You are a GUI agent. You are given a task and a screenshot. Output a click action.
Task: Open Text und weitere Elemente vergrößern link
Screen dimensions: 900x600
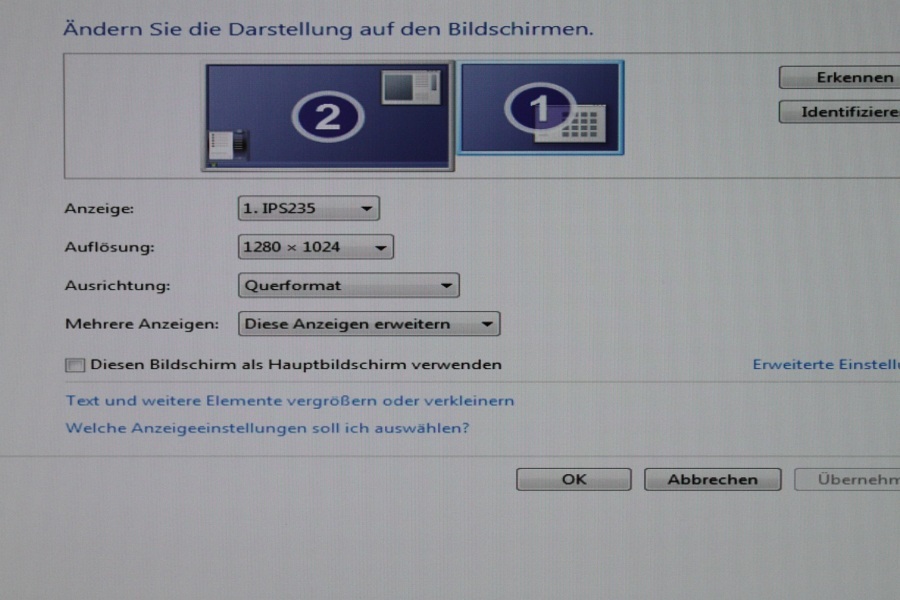(290, 401)
